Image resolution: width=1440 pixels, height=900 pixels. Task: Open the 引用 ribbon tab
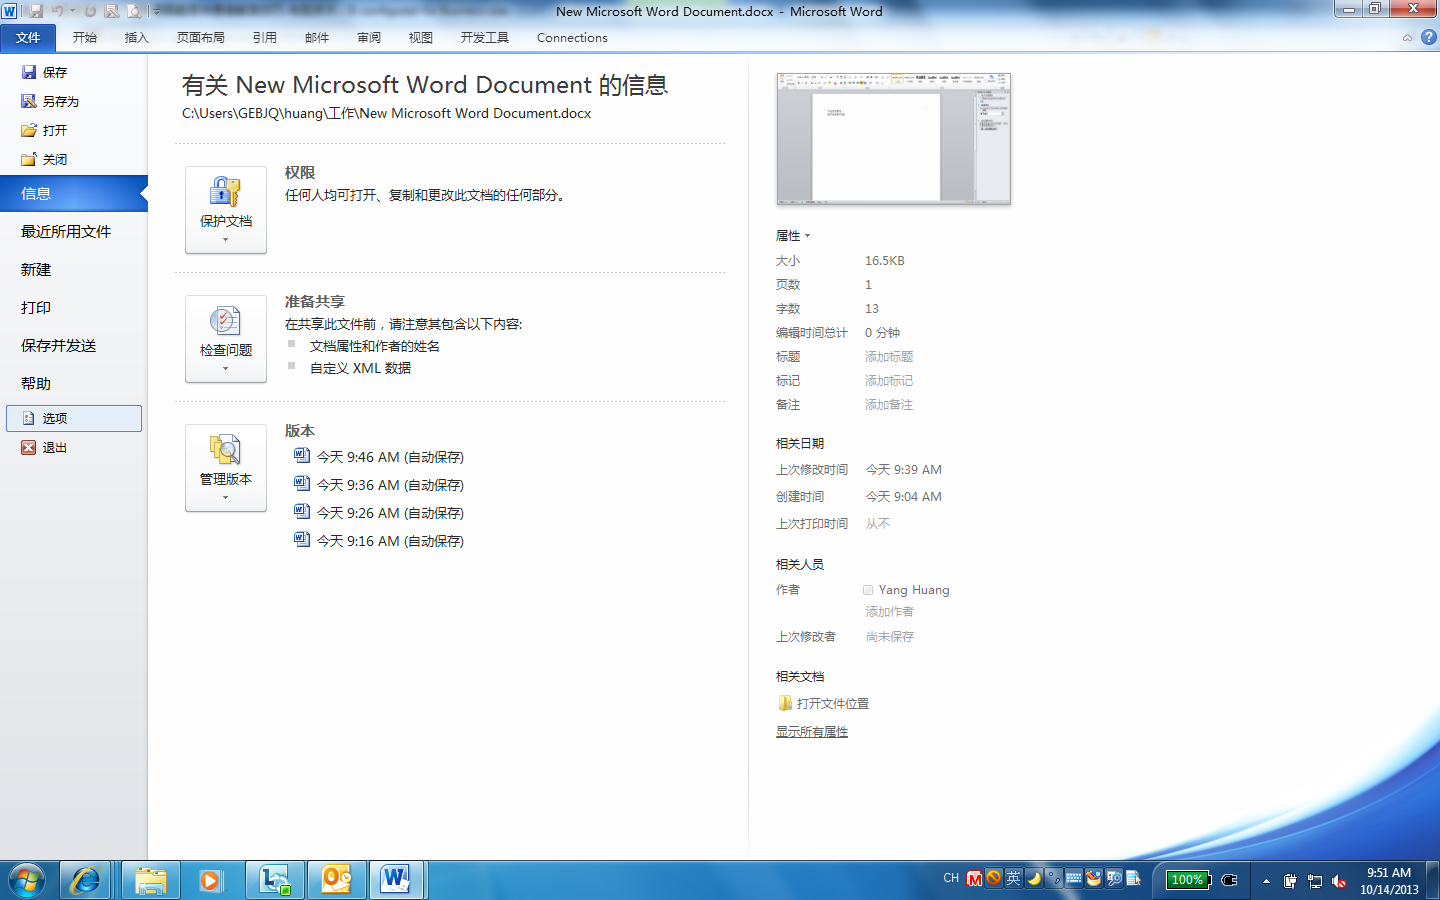tap(265, 38)
